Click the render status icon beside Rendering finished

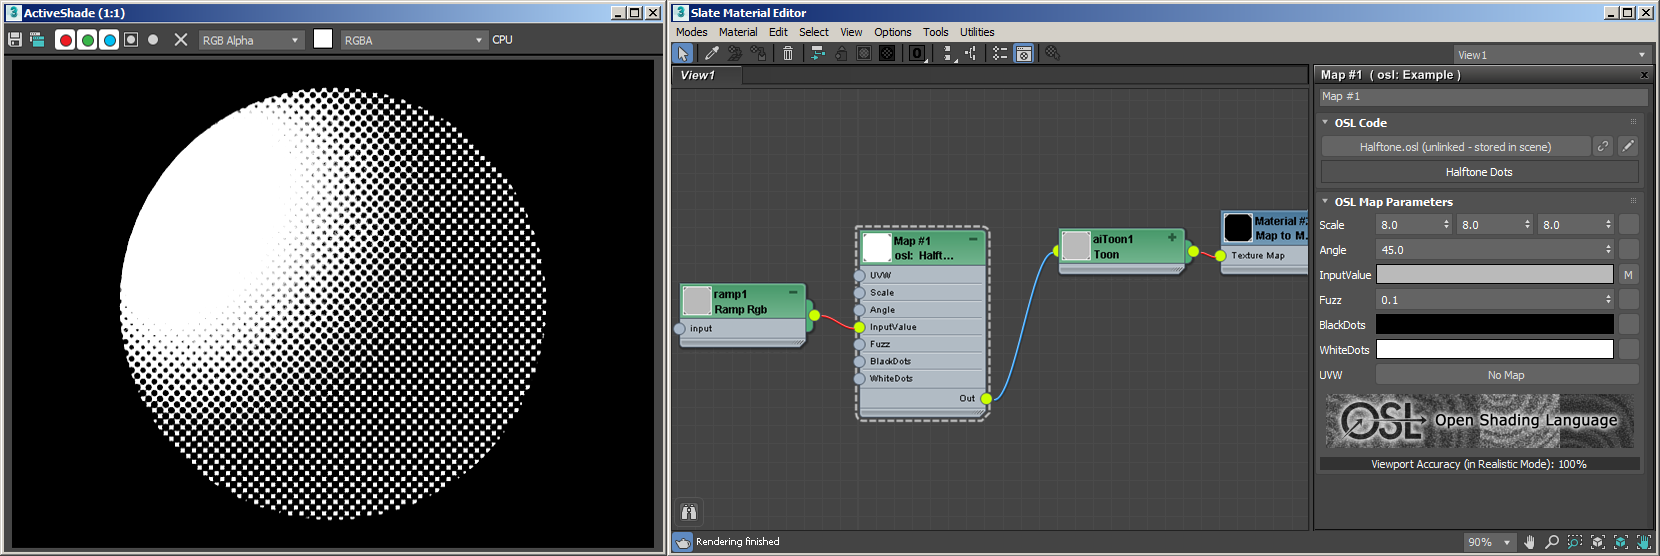pos(683,542)
